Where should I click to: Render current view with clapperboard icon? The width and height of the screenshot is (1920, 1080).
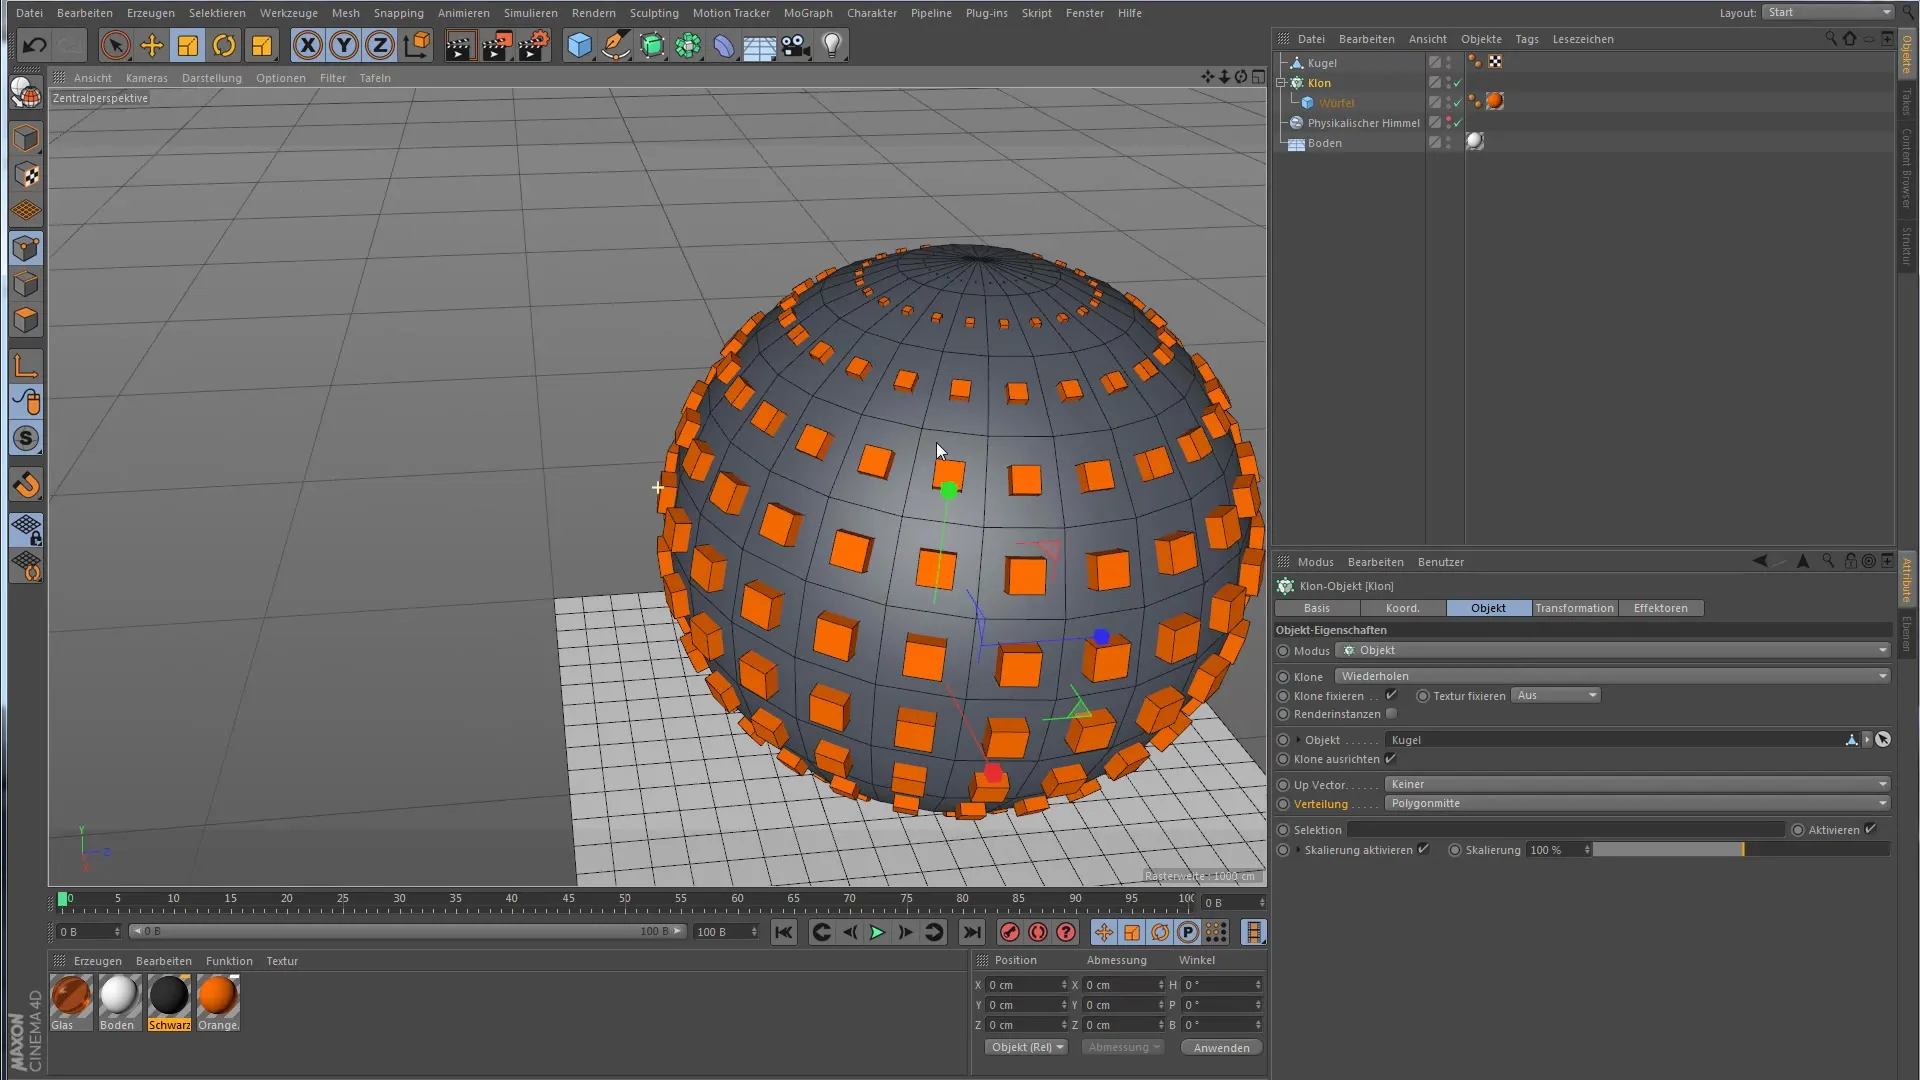point(459,45)
